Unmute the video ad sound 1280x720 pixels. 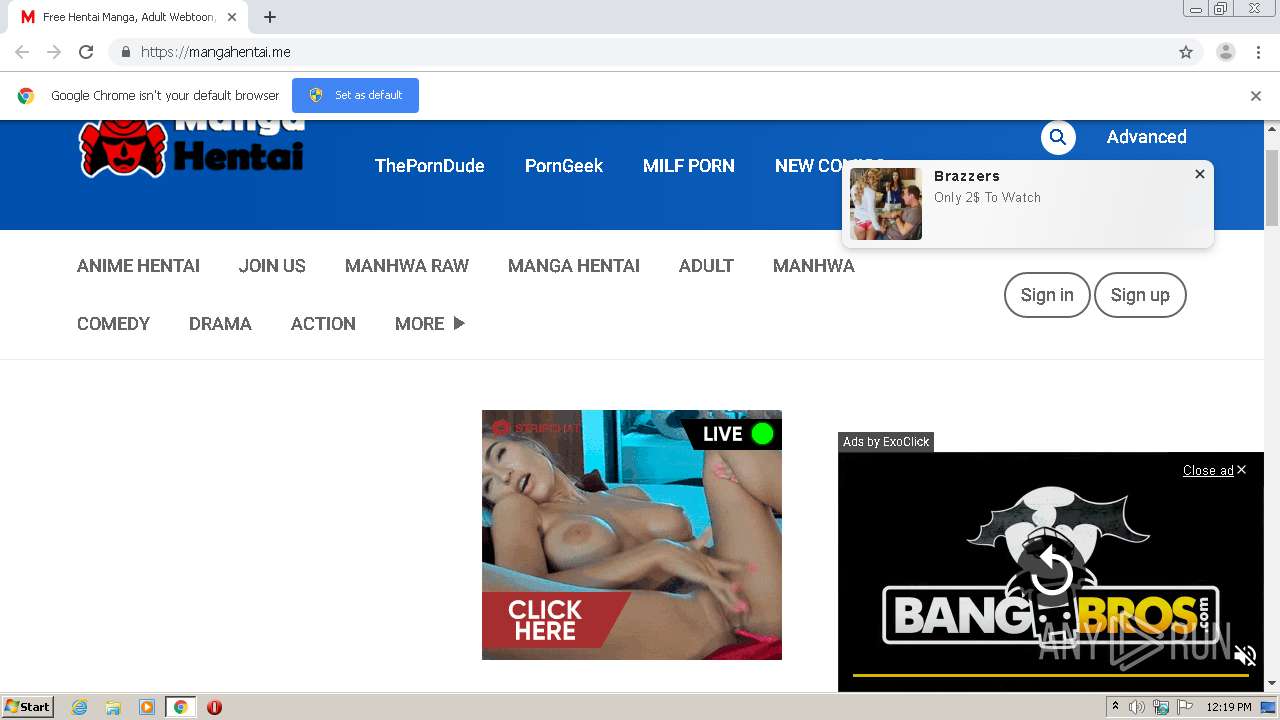[1245, 656]
